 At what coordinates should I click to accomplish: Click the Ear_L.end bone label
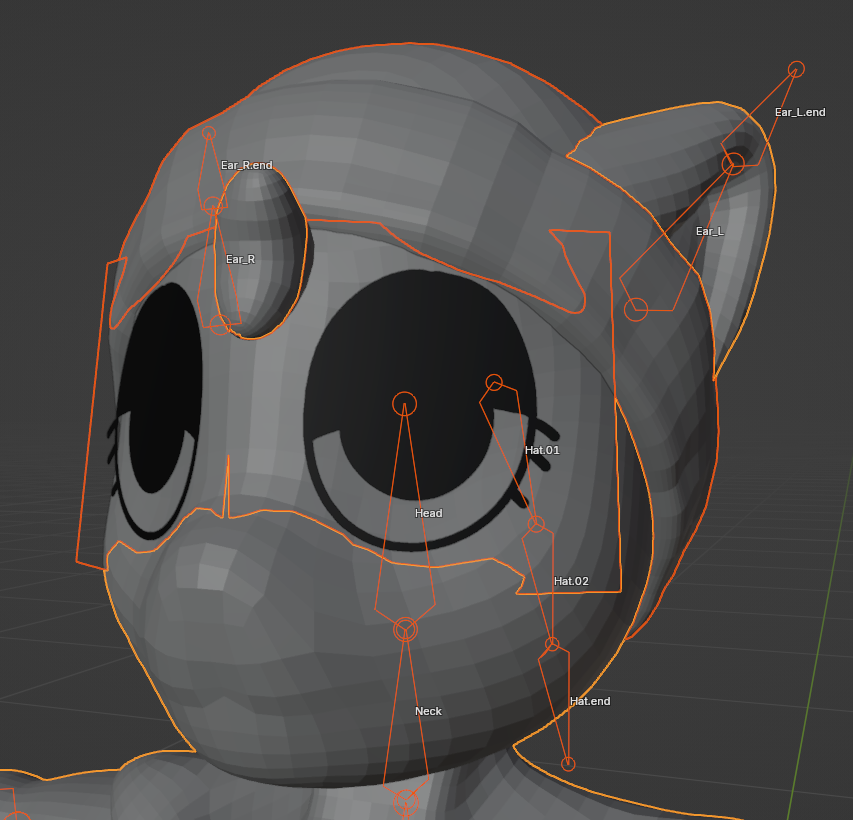point(800,112)
